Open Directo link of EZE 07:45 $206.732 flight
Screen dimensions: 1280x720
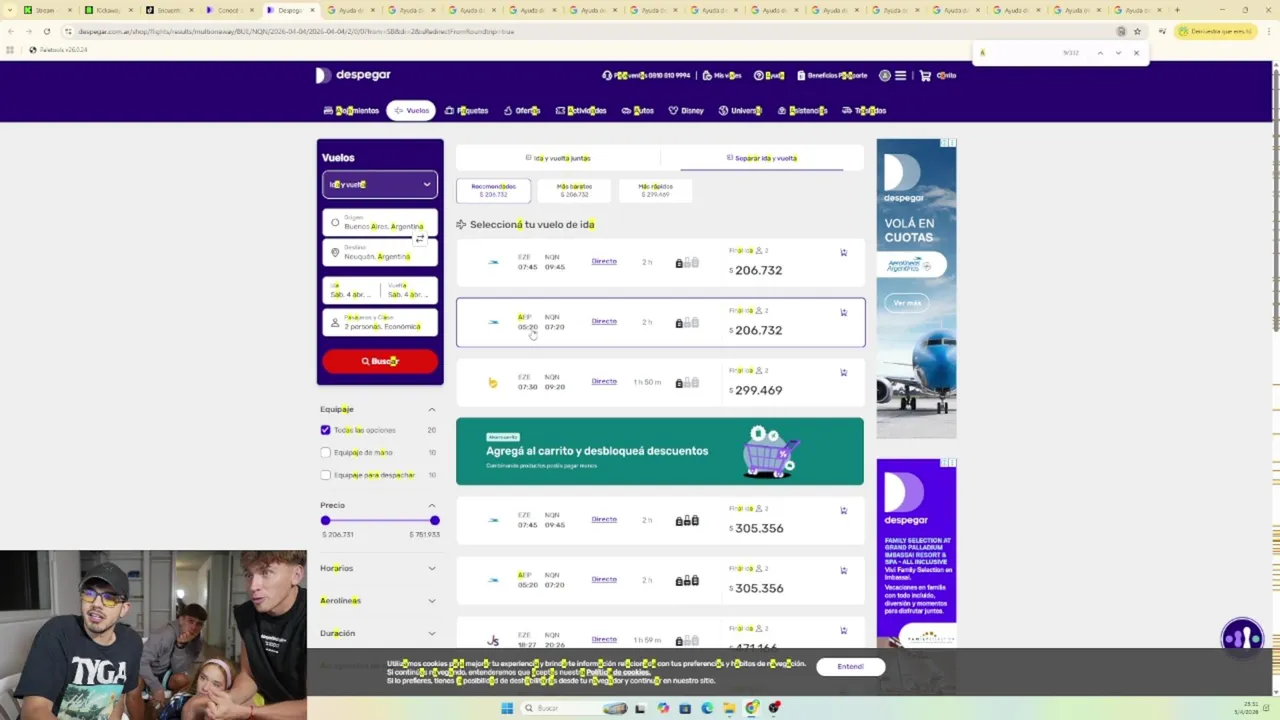[x=604, y=261]
